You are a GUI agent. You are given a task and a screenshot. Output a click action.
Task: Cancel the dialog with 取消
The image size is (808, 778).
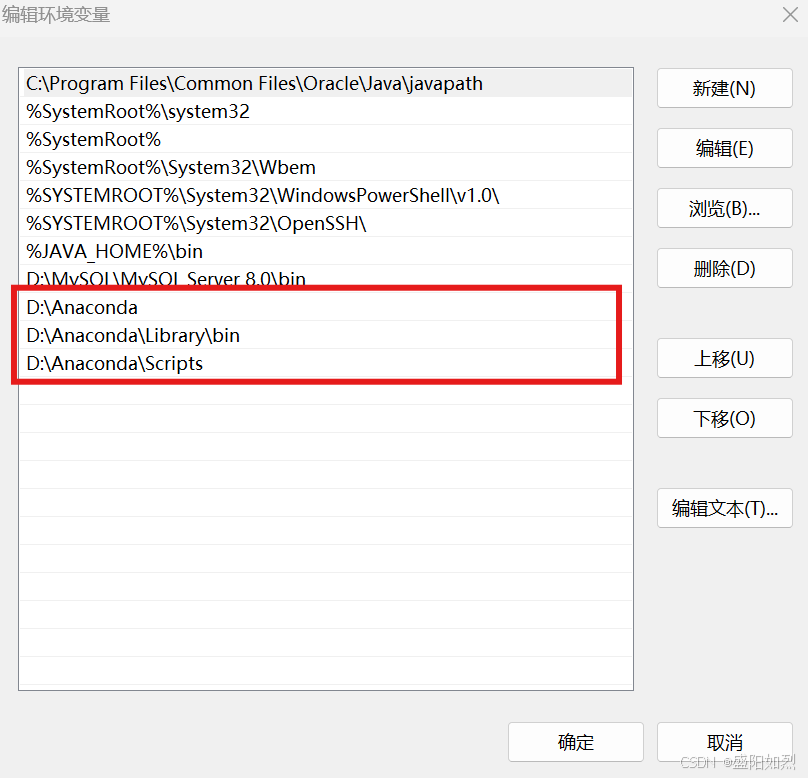point(725,742)
